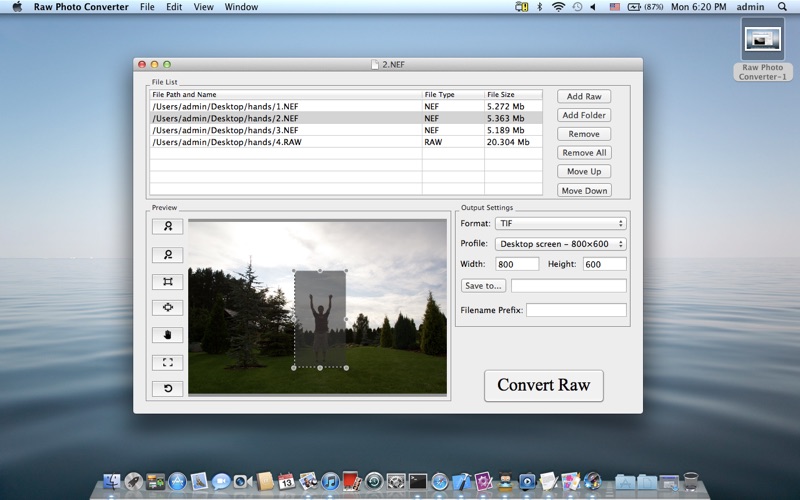Image resolution: width=800 pixels, height=500 pixels.
Task: Click the battery status icon
Action: [645, 7]
